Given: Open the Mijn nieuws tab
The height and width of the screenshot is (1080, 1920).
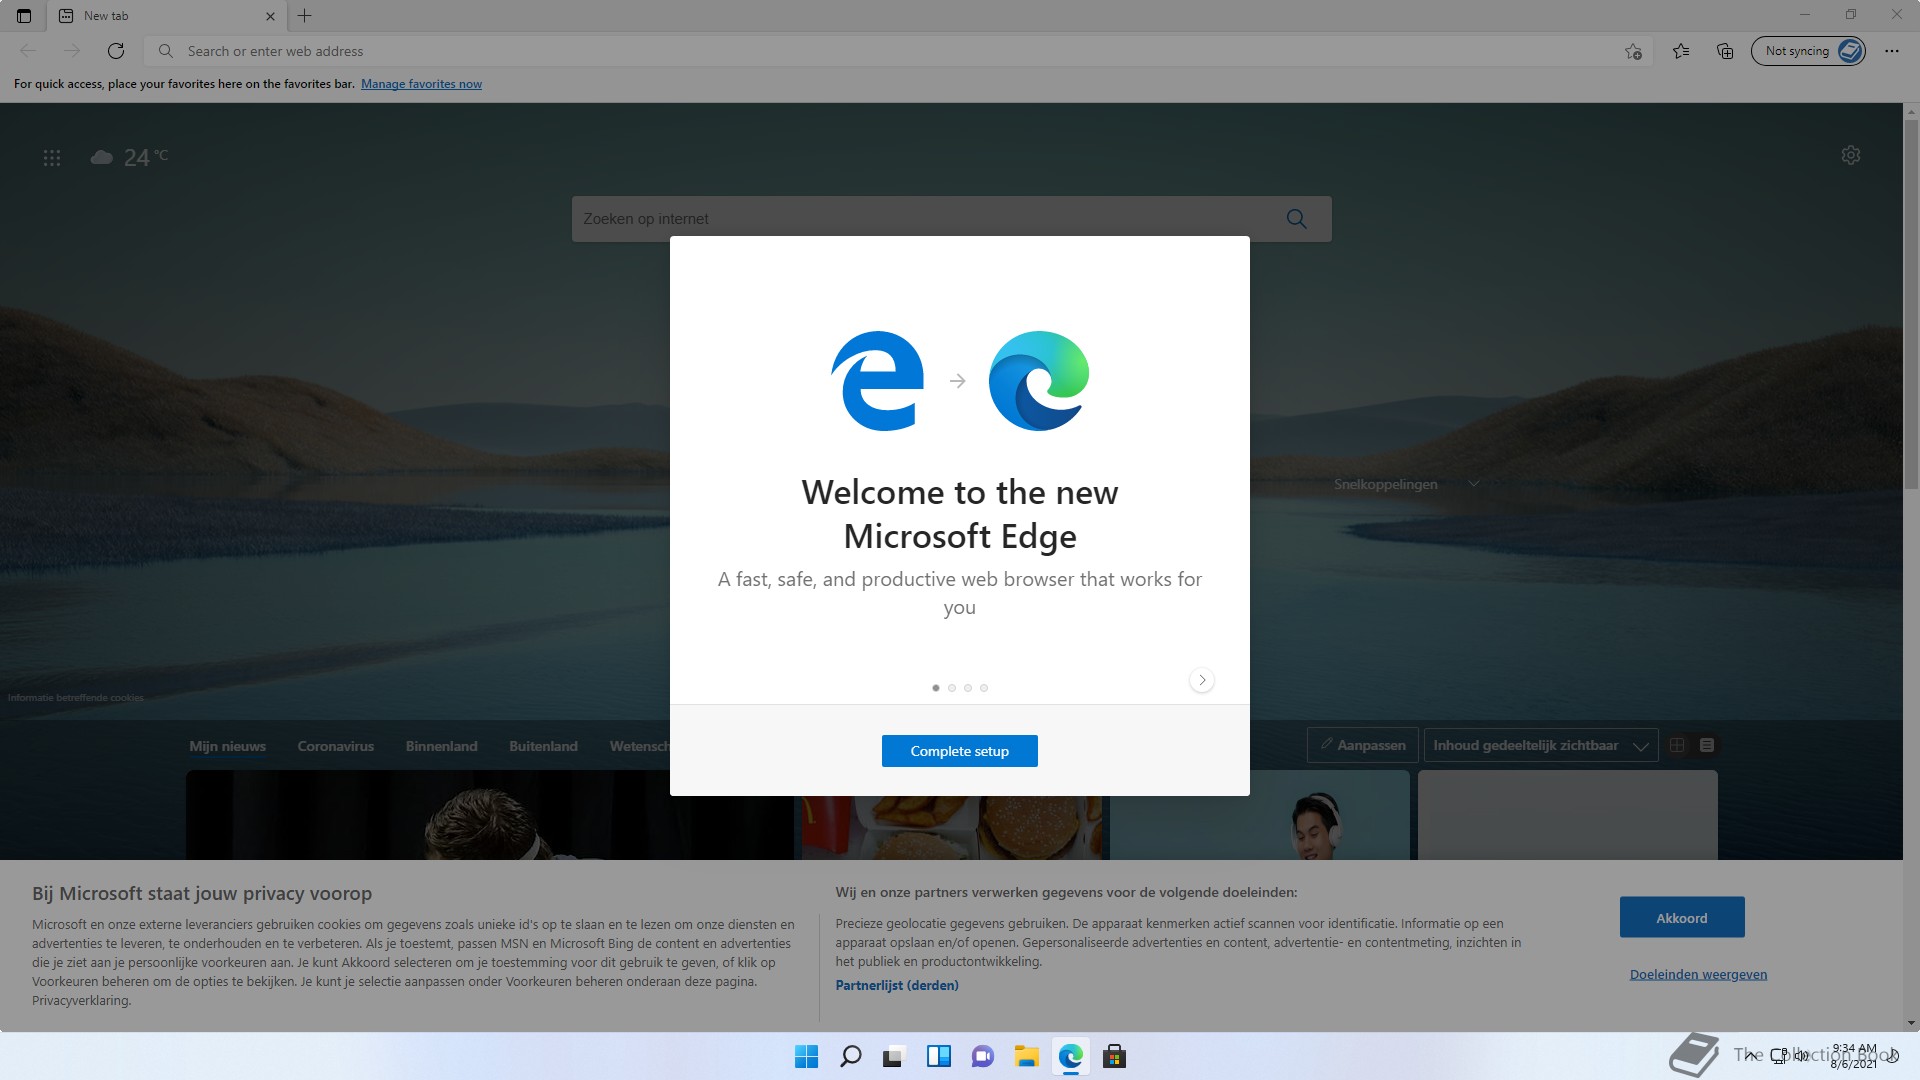Looking at the screenshot, I should tap(227, 746).
